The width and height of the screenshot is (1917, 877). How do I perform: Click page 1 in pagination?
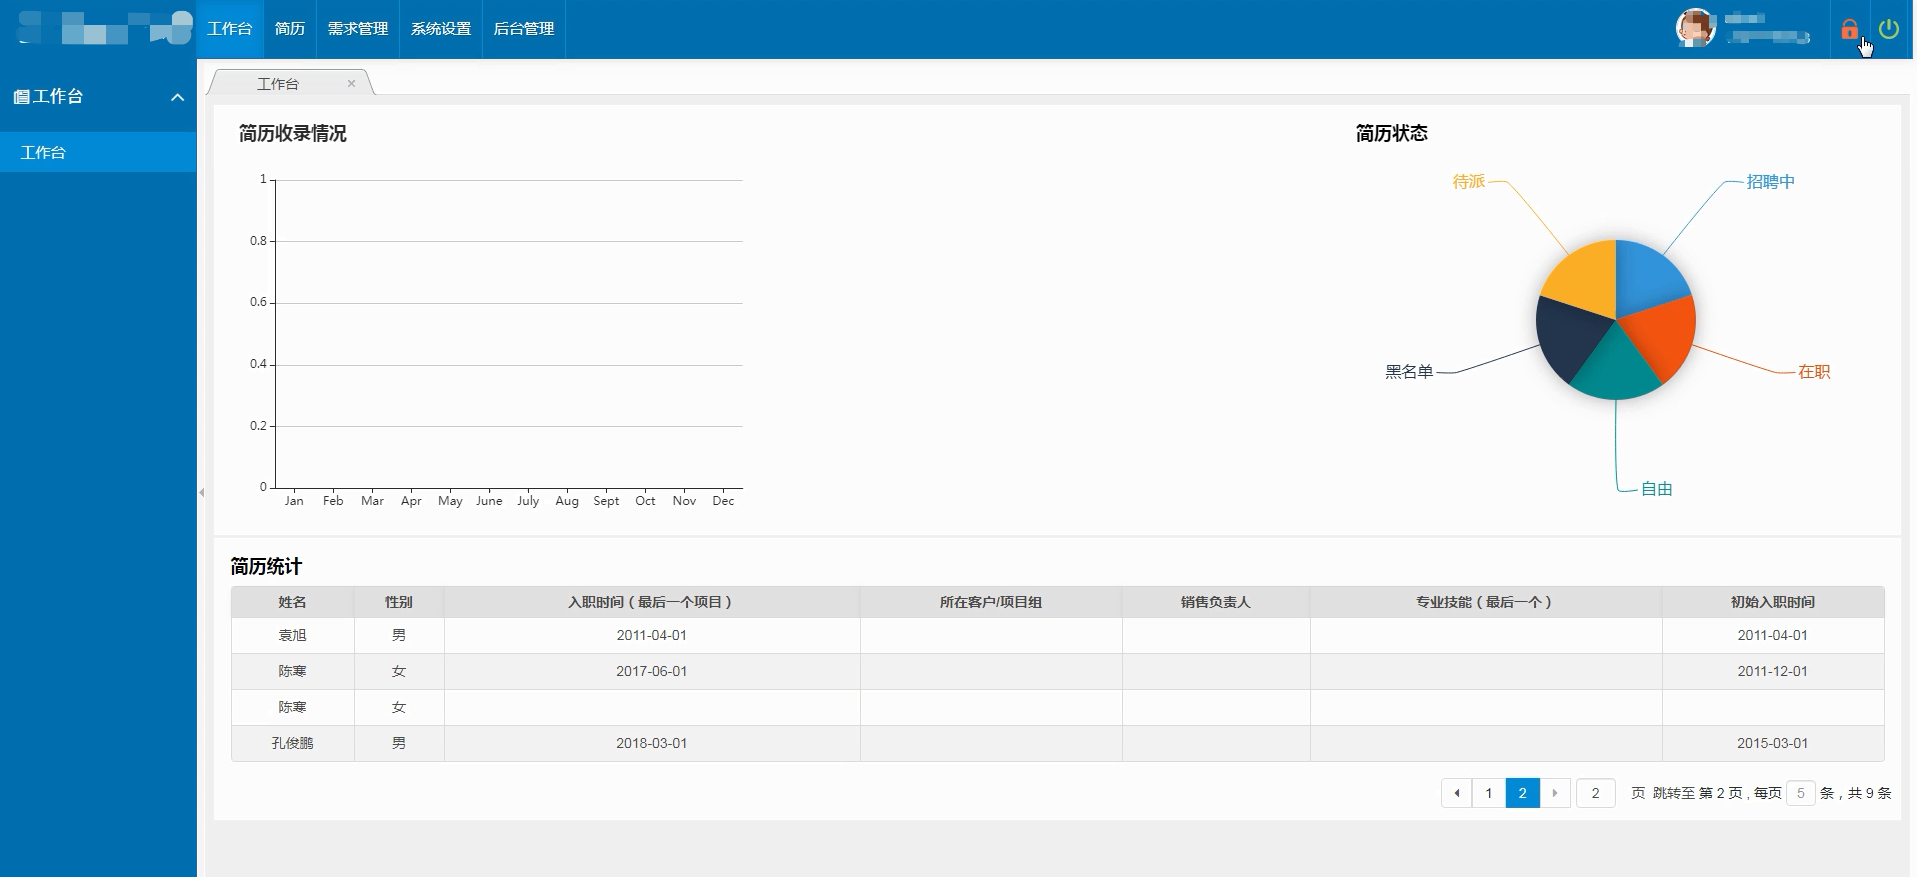point(1488,793)
